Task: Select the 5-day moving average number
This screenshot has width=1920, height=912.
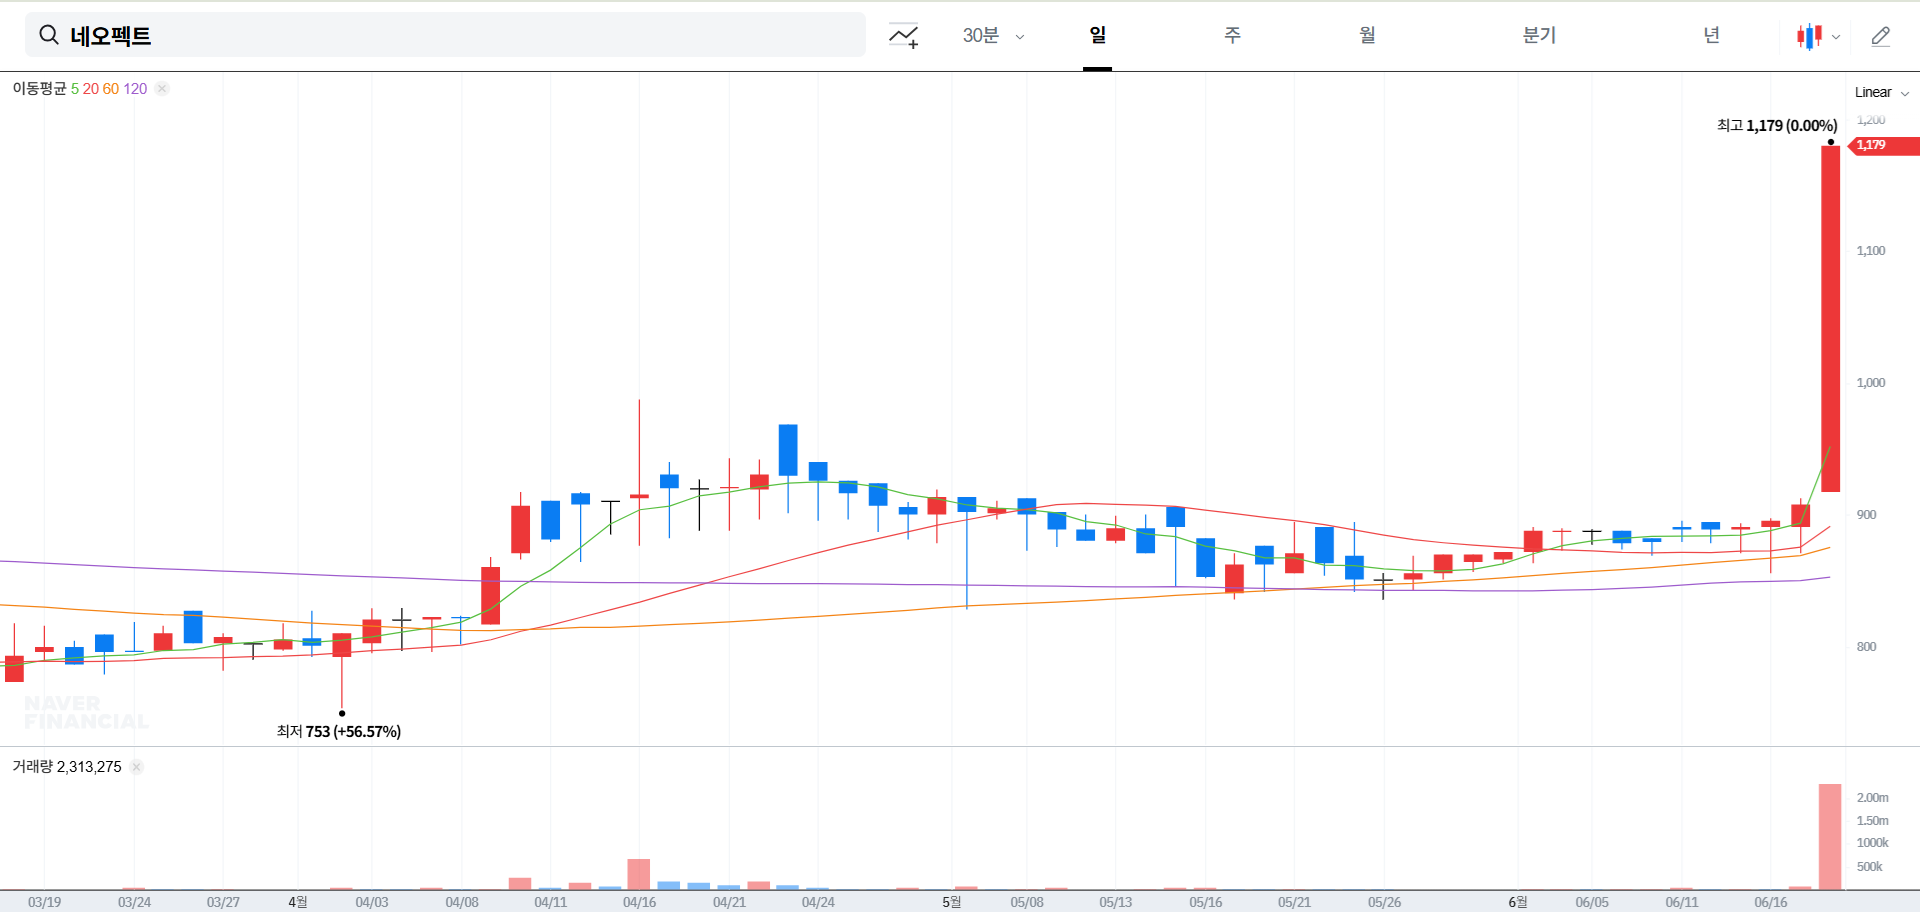Action: 75,88
